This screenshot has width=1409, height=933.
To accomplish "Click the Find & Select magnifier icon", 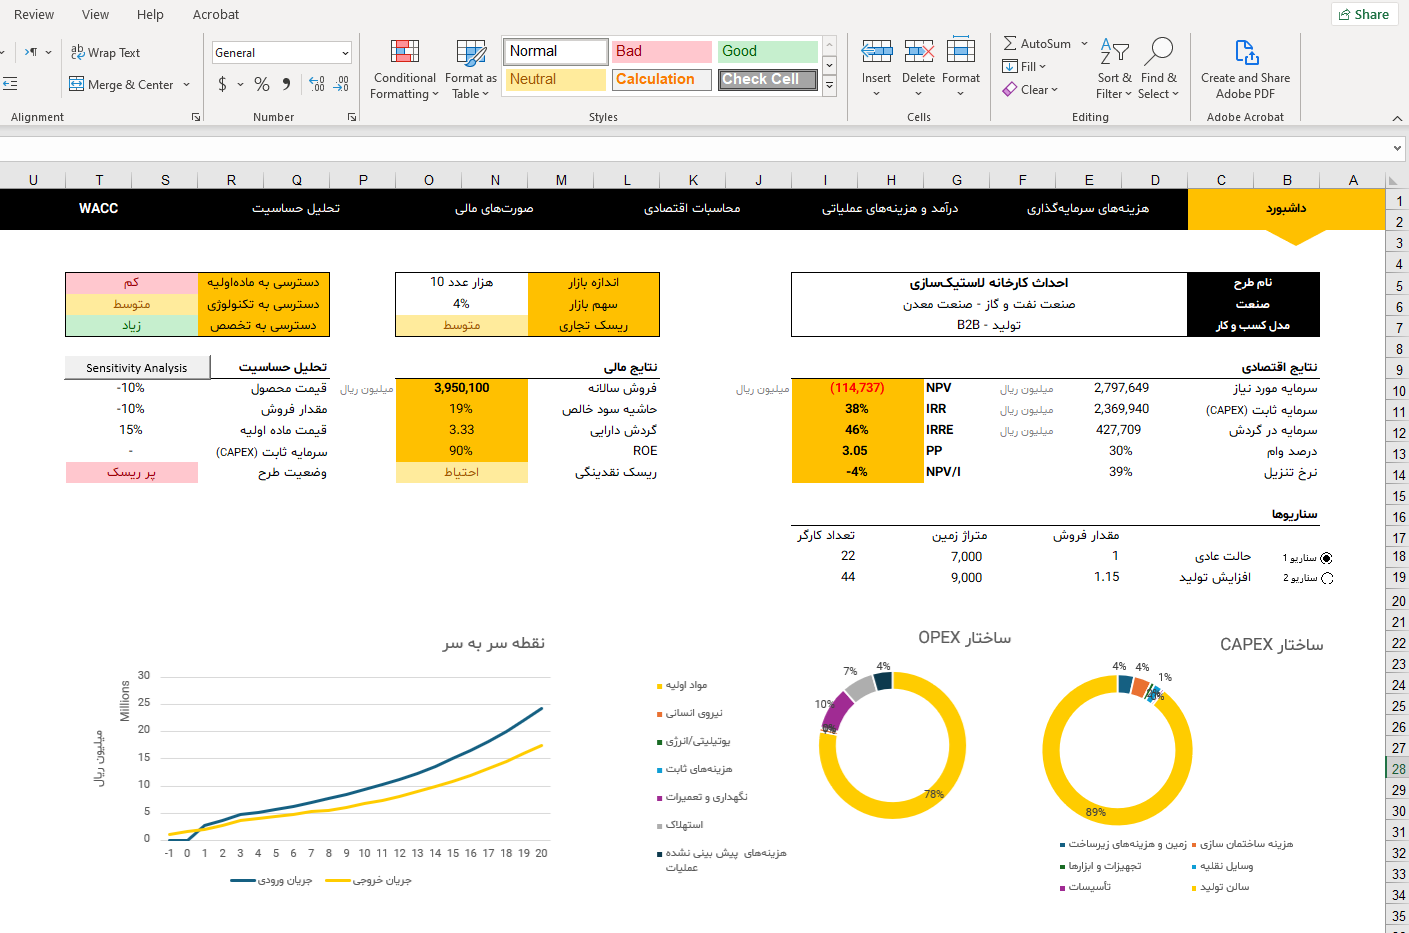I will coord(1159,52).
